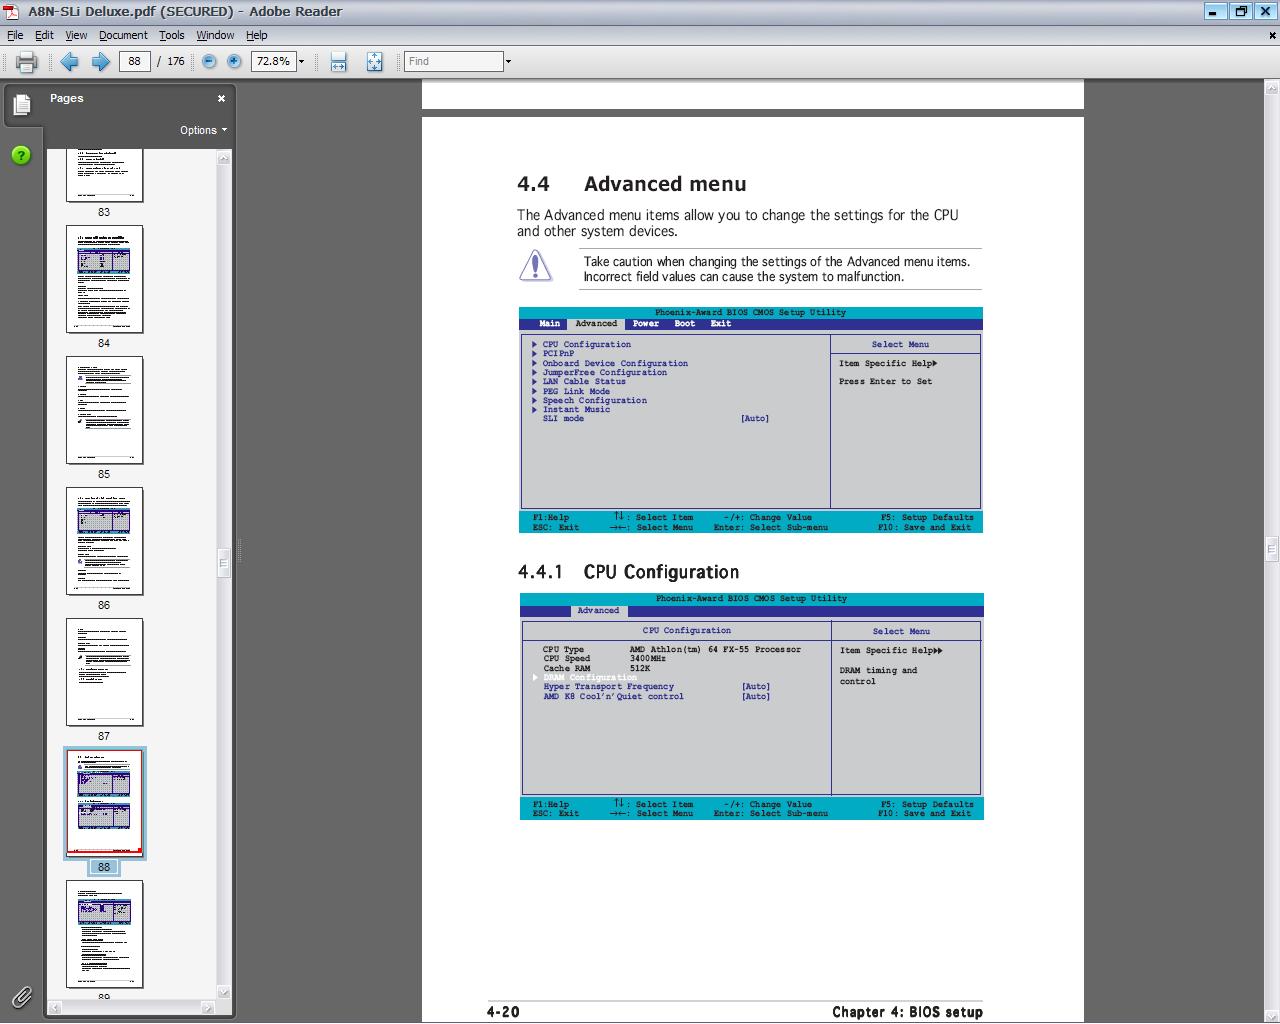
Task: Click the "4.4.1 CPU Configuration" heading
Action: click(x=628, y=572)
